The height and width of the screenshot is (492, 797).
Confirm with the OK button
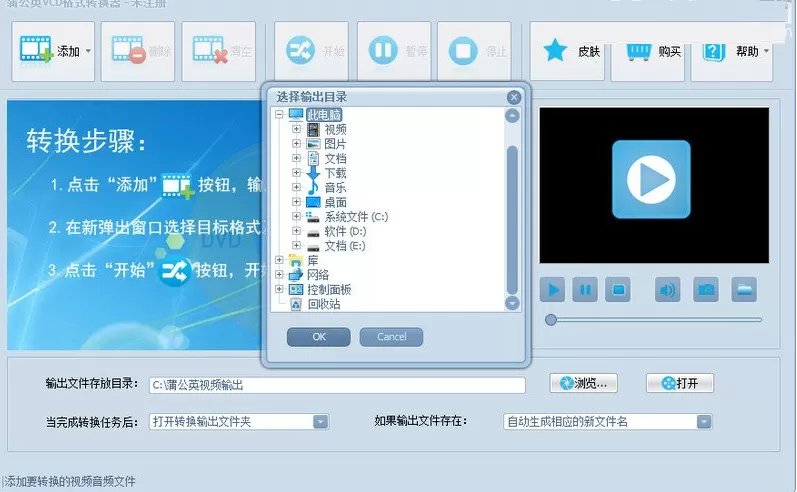pos(319,337)
